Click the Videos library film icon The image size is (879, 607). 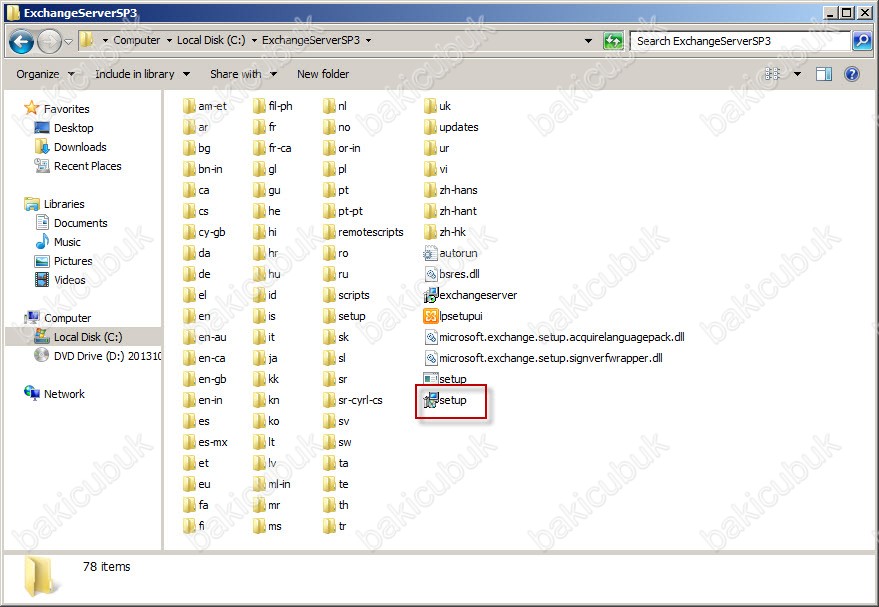pos(42,280)
